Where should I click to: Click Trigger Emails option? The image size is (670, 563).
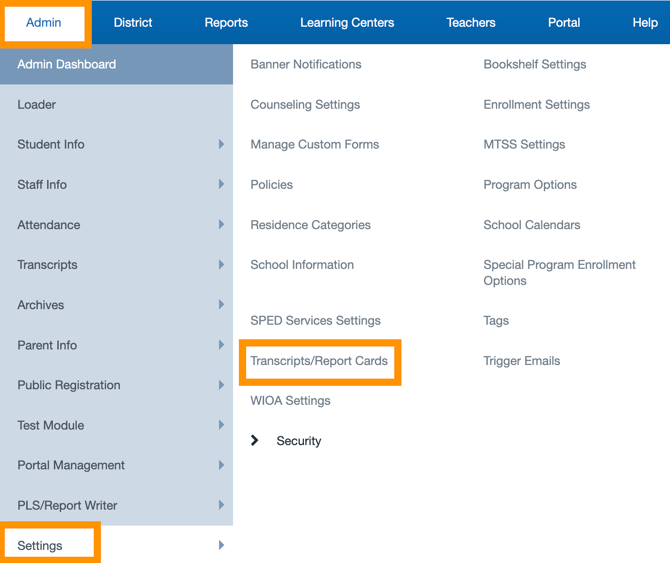[521, 361]
